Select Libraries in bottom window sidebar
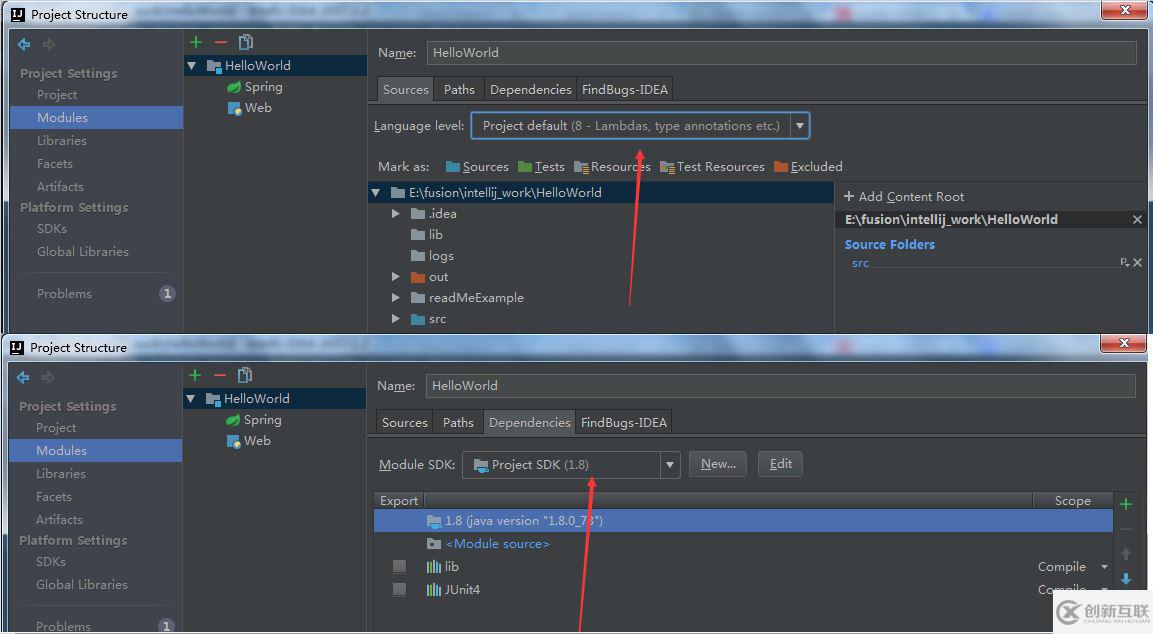Screen dimensions: 1153x634 coord(61,474)
